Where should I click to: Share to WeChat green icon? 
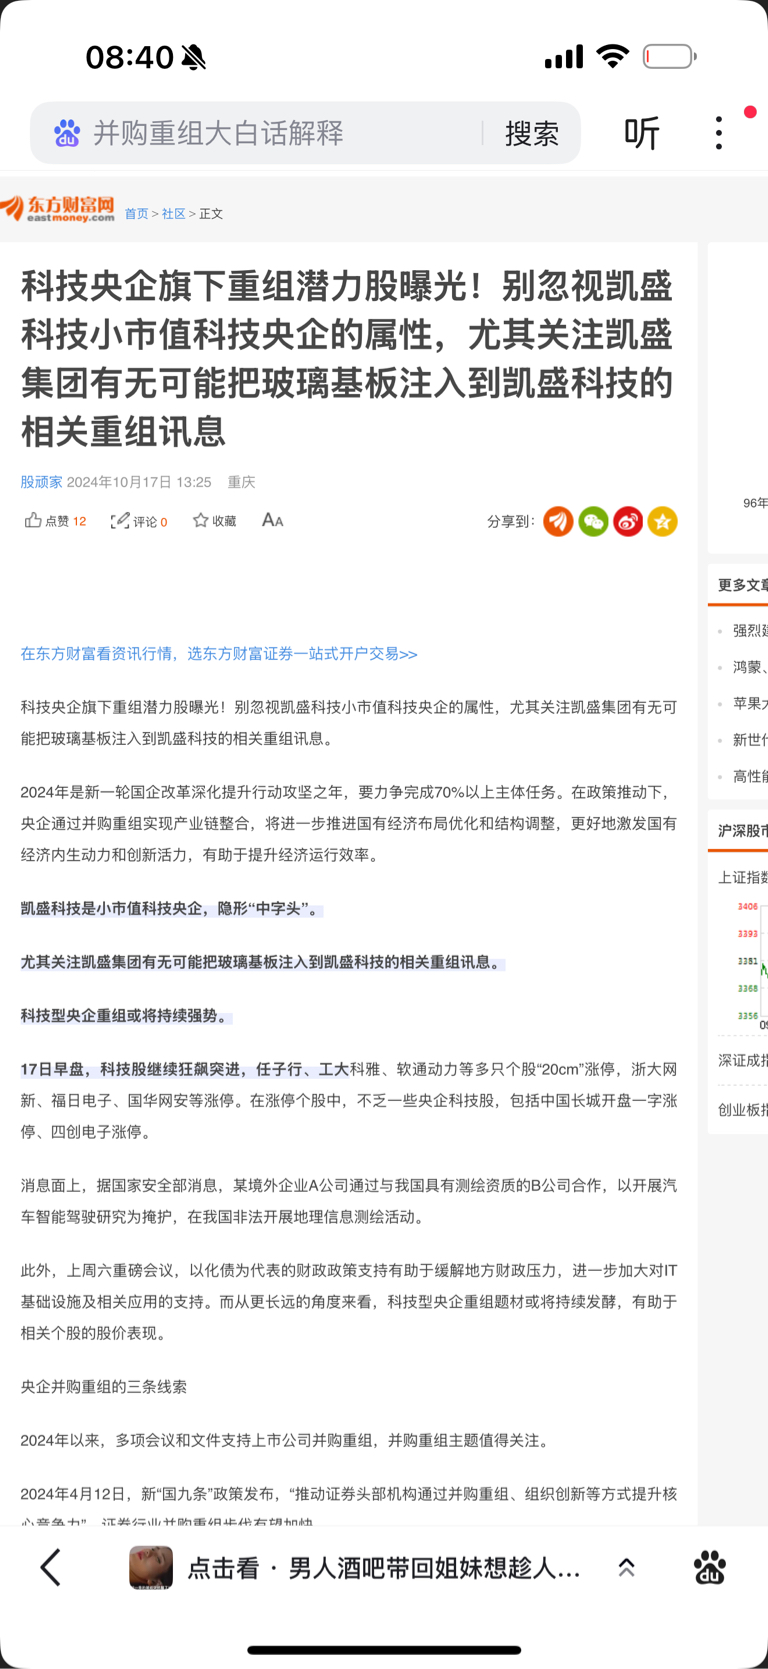point(593,521)
